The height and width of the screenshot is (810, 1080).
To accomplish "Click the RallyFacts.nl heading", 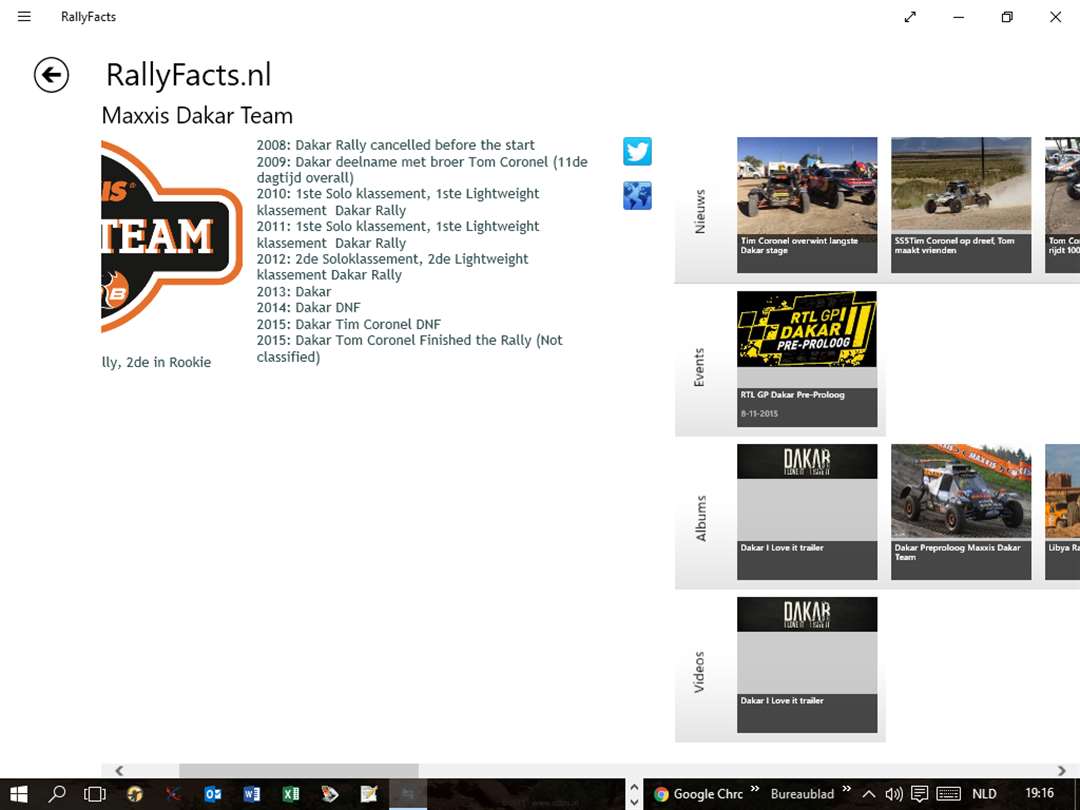I will (x=188, y=74).
